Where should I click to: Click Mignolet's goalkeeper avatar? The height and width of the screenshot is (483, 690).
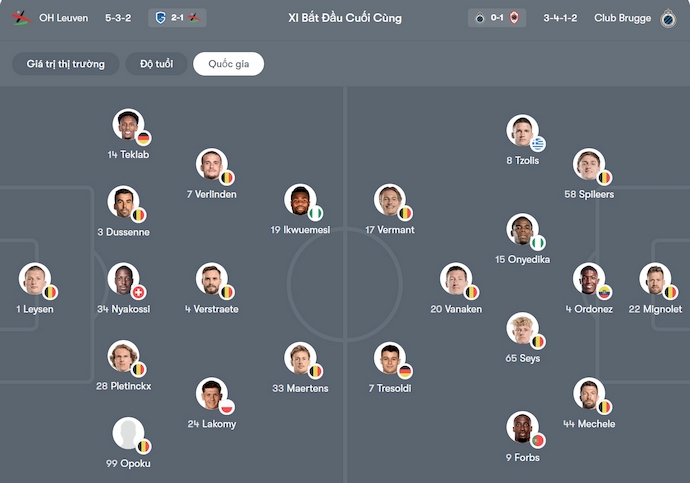[655, 279]
